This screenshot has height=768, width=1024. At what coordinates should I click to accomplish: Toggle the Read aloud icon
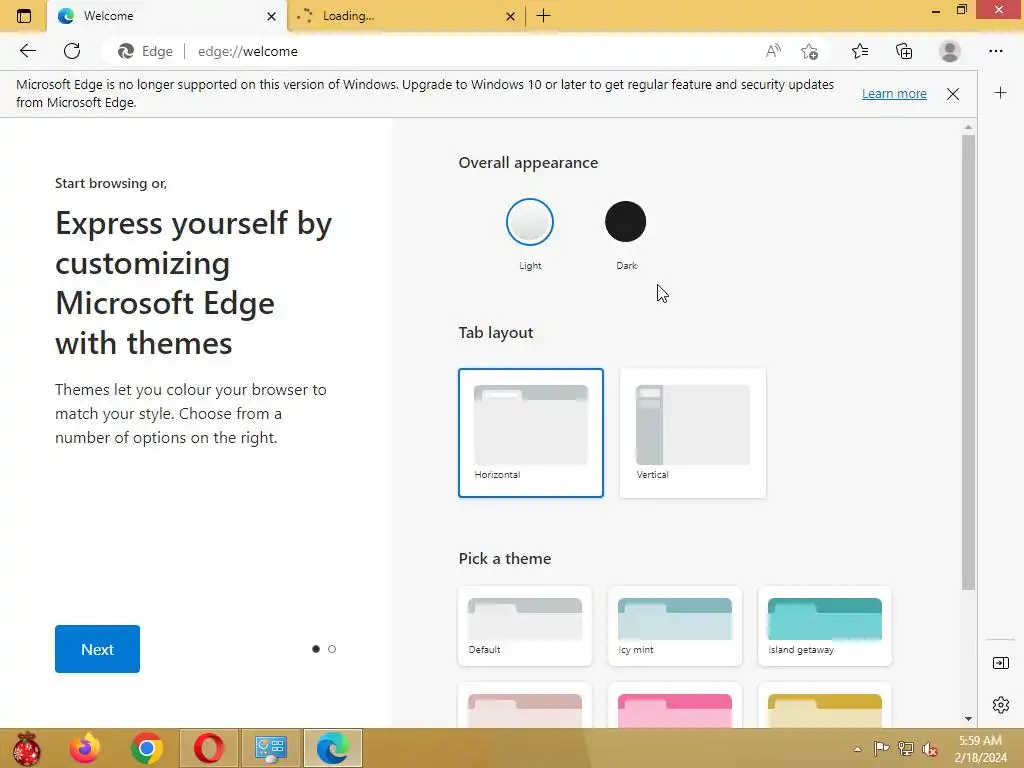[773, 51]
